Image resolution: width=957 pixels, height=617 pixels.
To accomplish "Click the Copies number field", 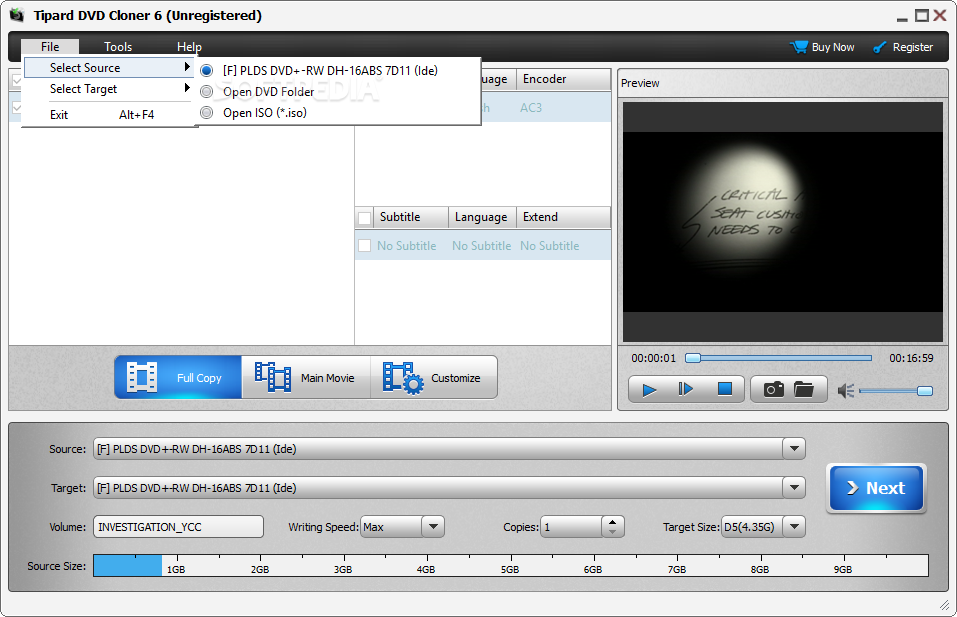I will [x=571, y=527].
